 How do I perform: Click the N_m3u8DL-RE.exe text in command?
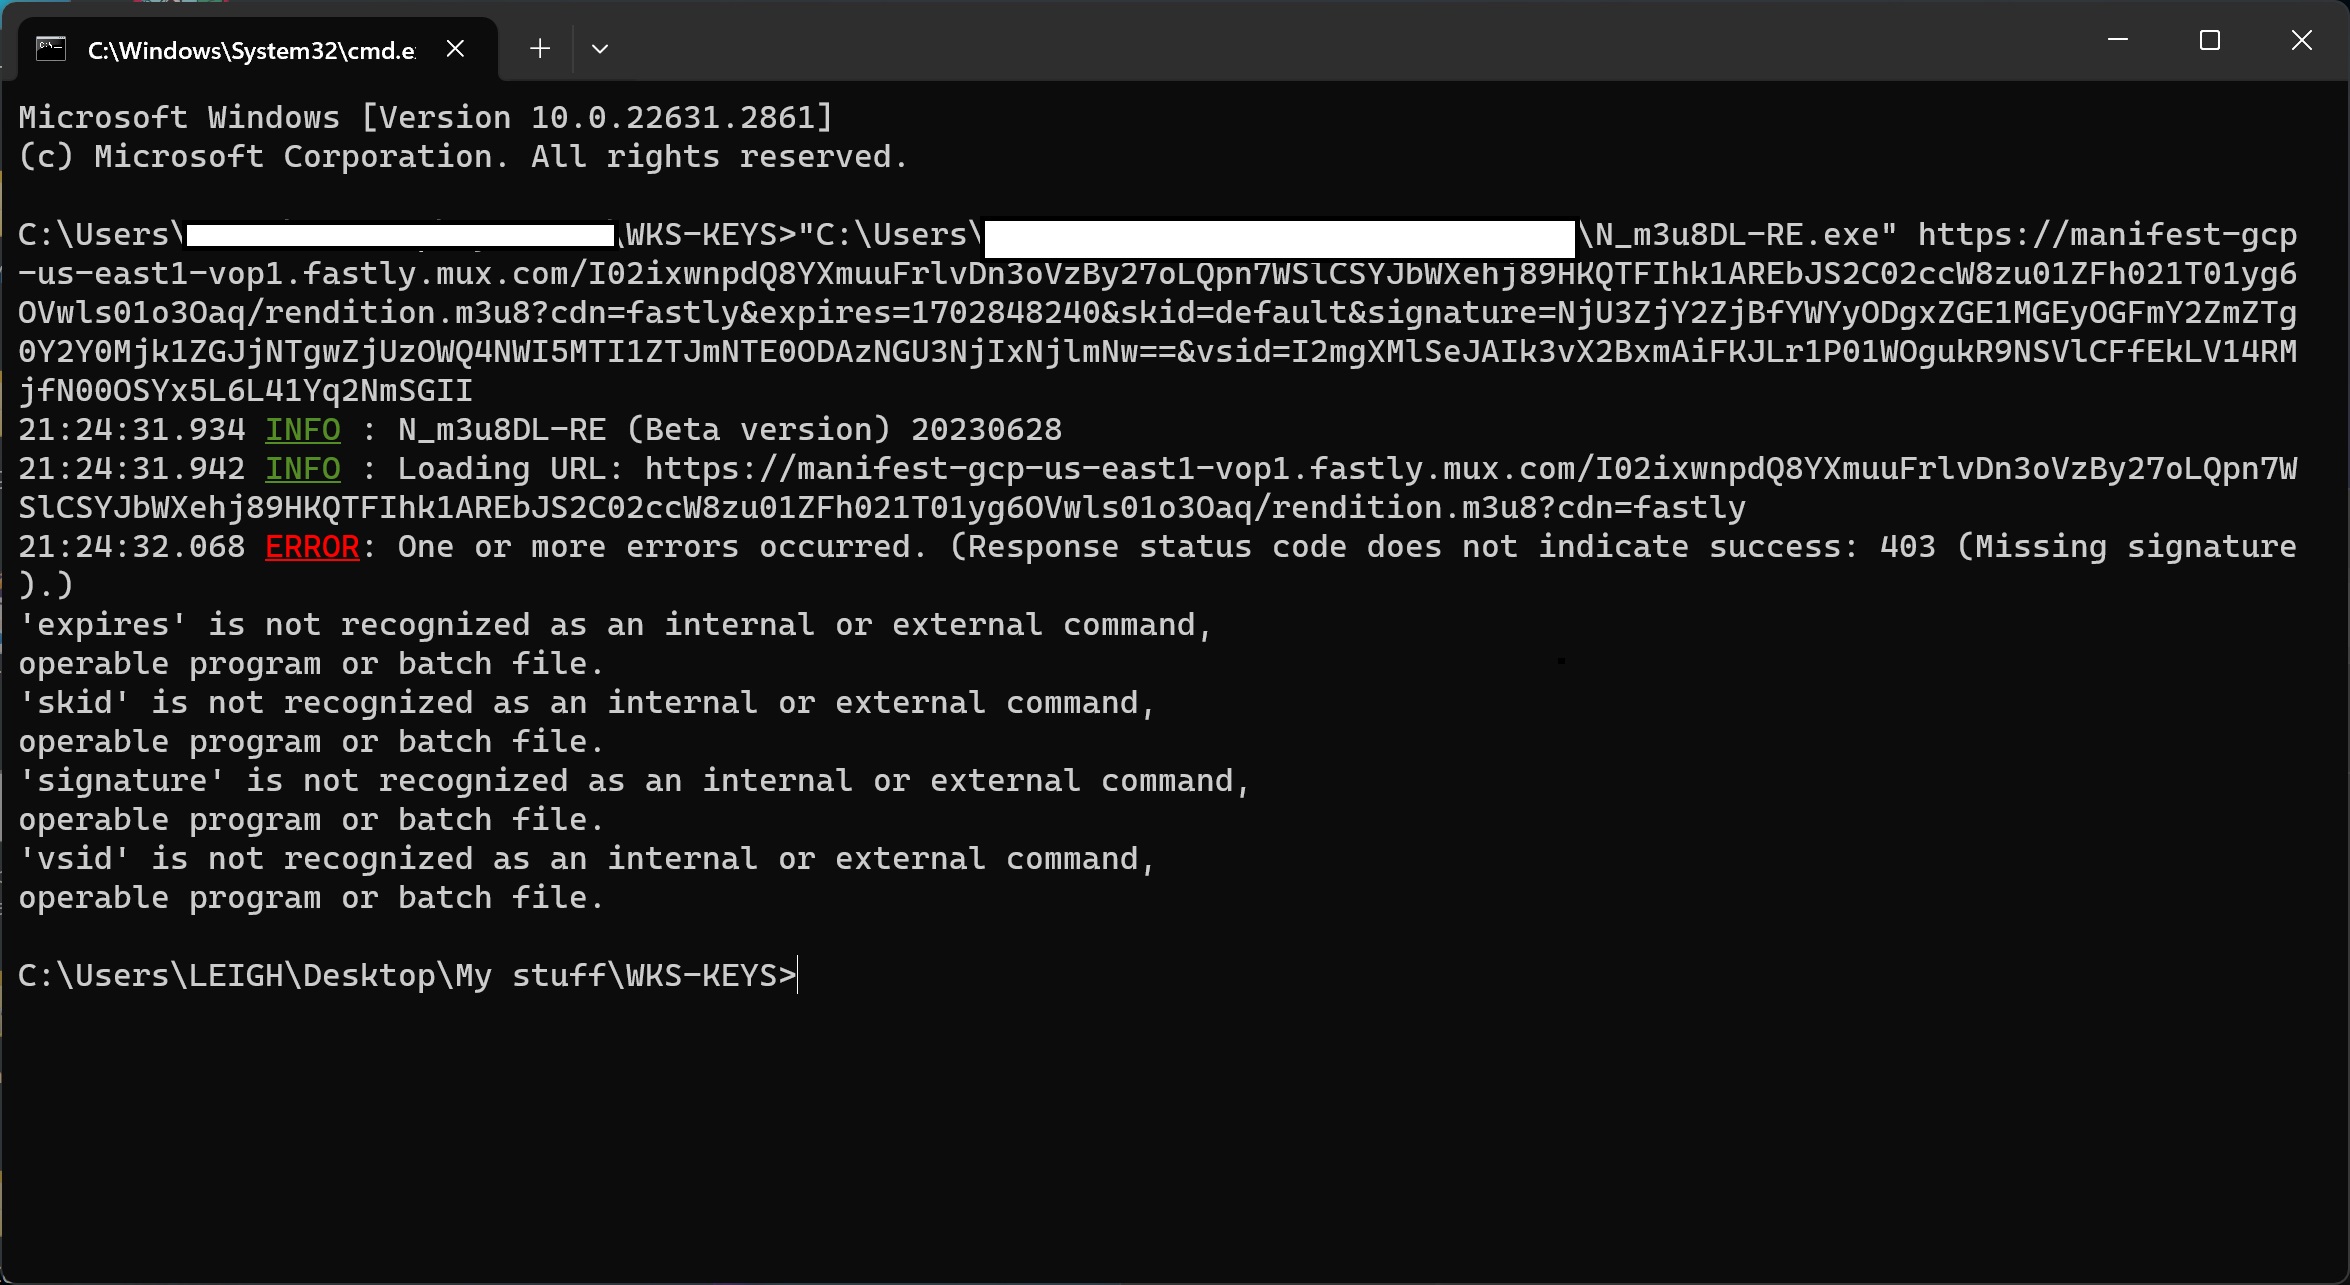pyautogui.click(x=1737, y=235)
